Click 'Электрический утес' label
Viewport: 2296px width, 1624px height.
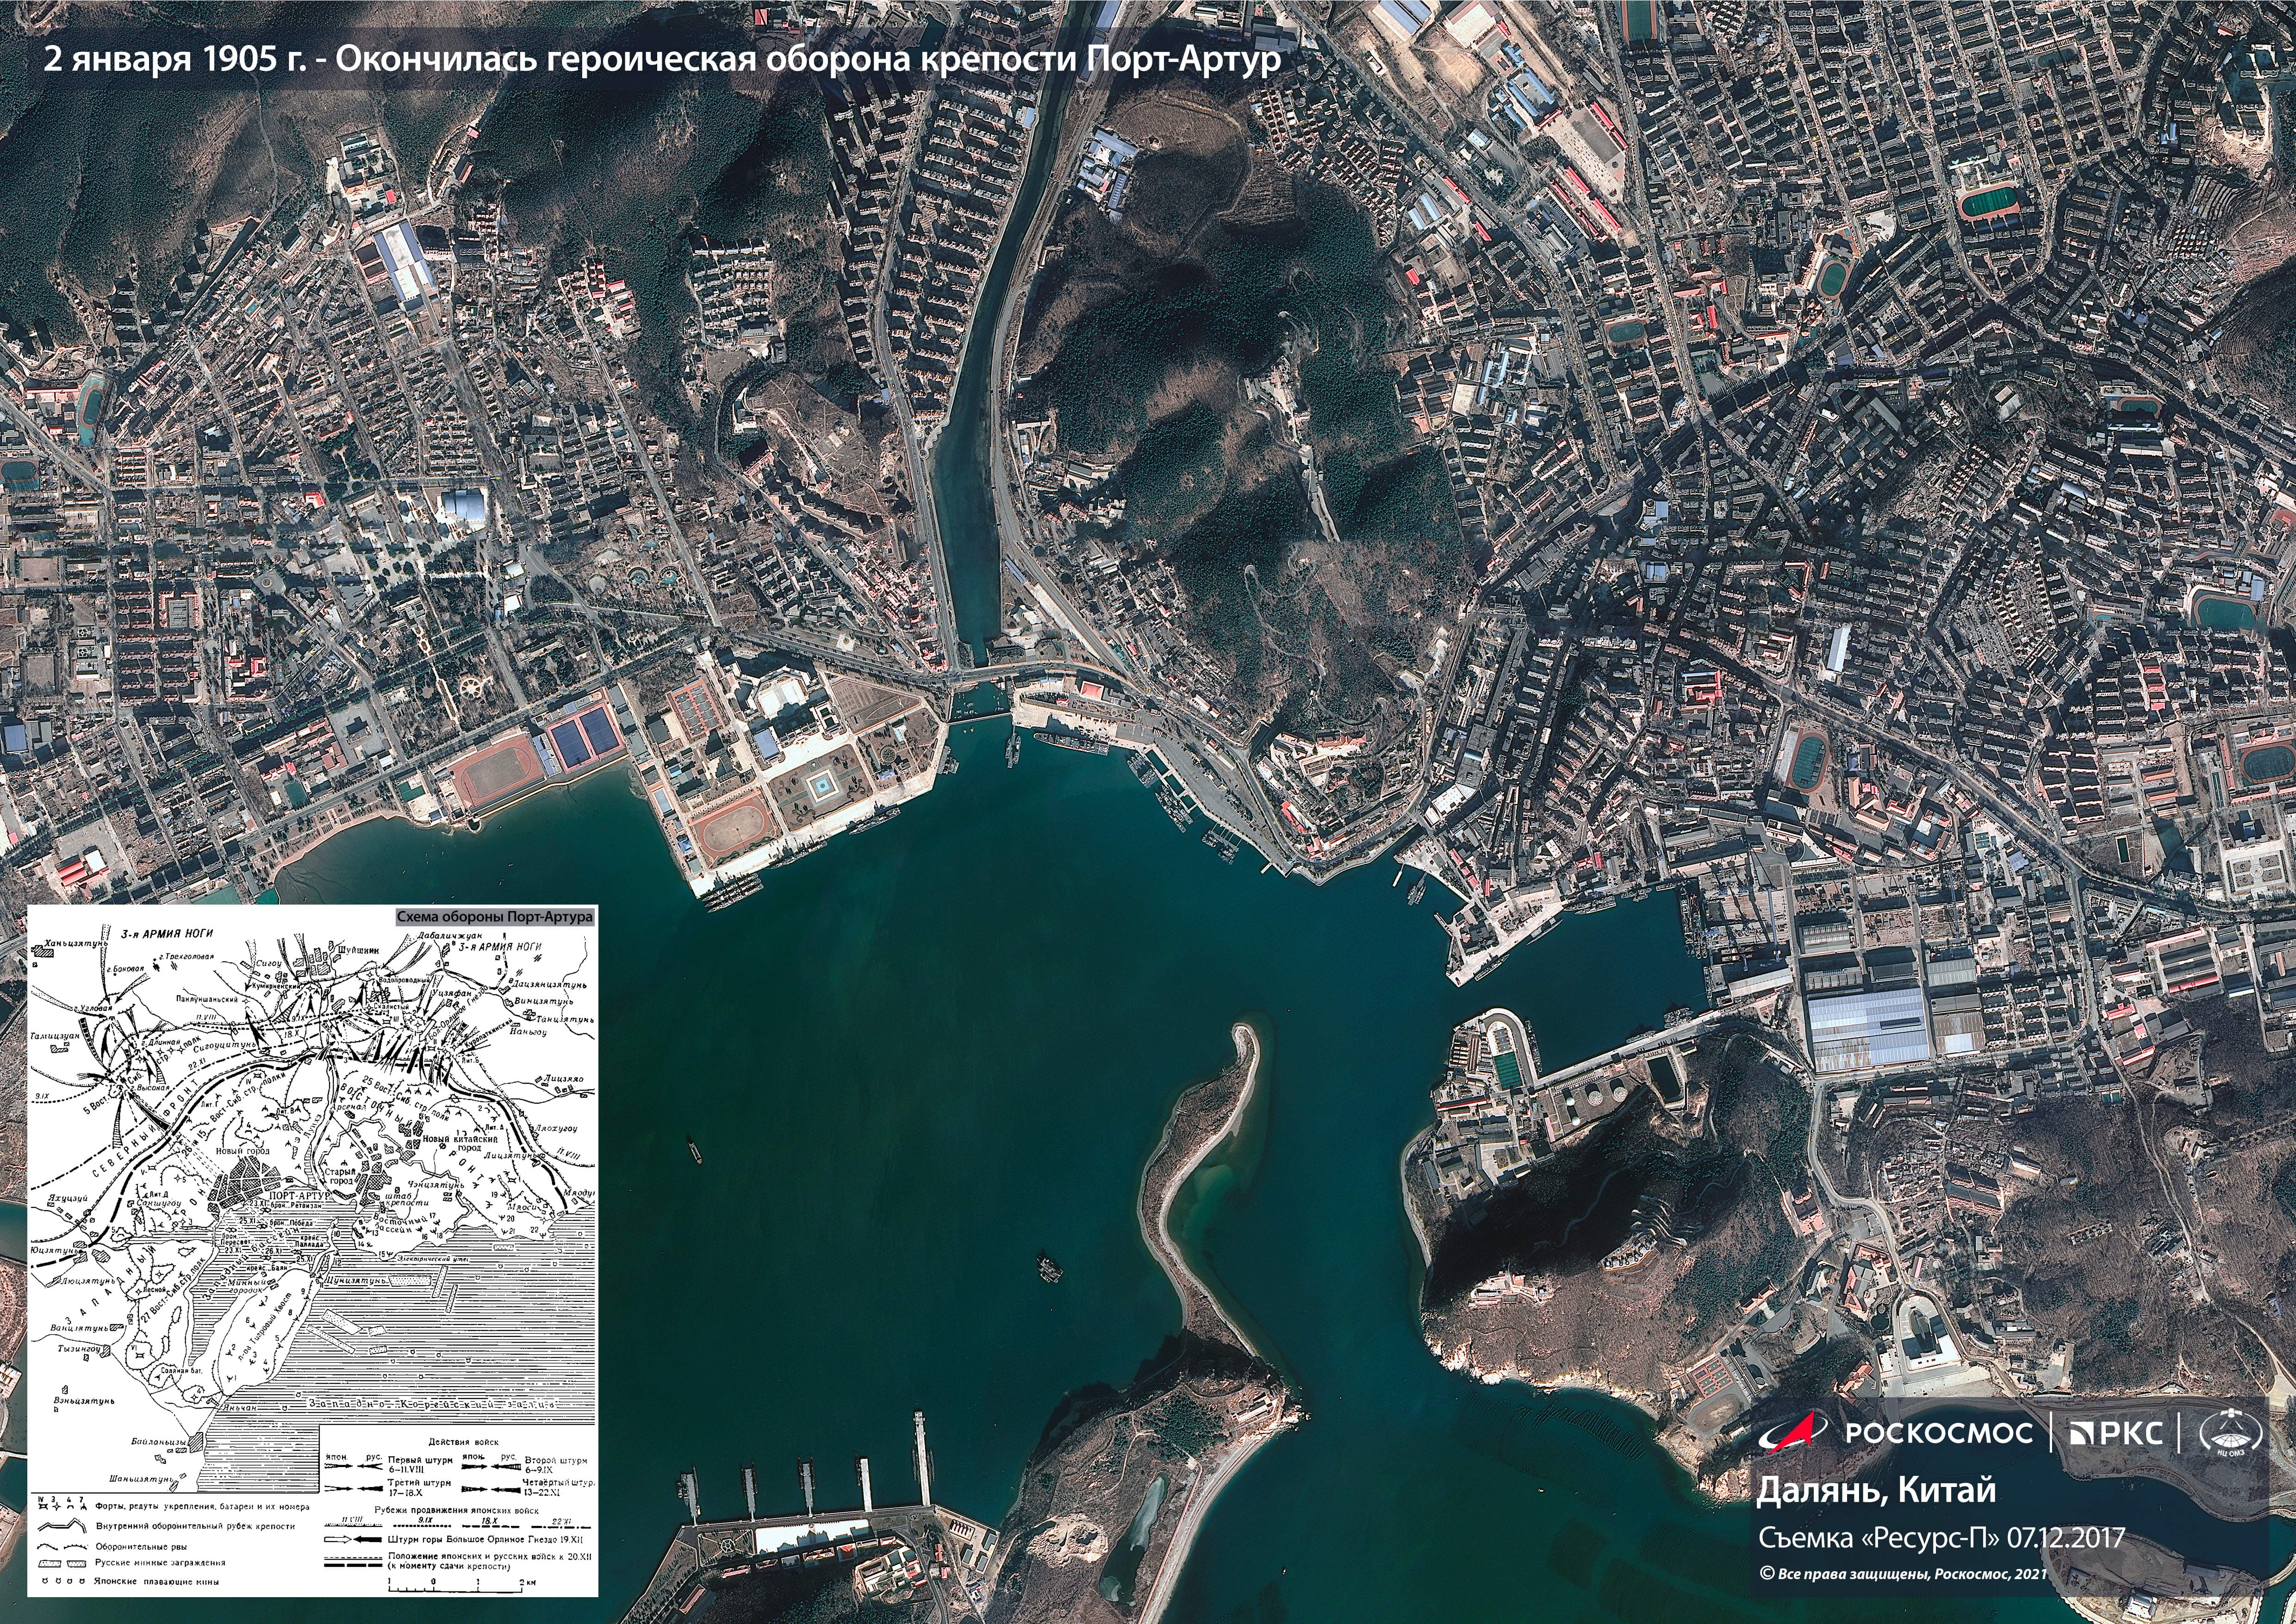click(433, 1260)
